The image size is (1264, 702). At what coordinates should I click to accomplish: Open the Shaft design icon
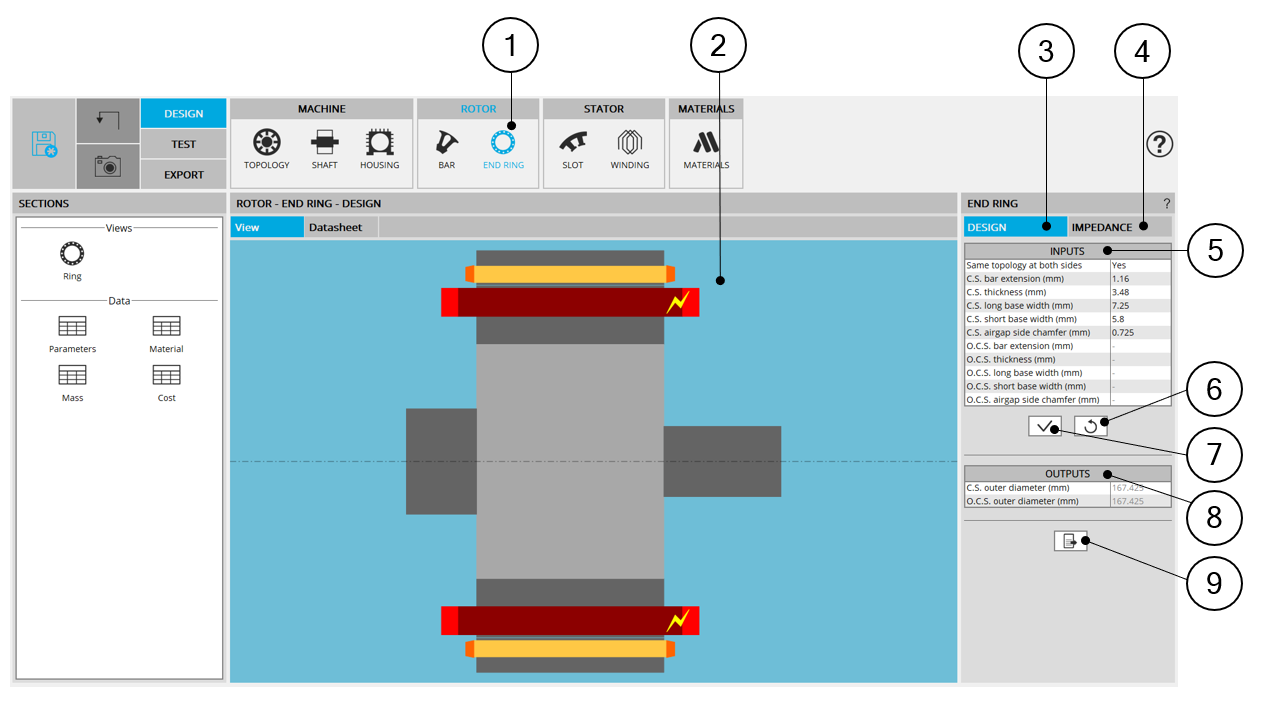(324, 148)
